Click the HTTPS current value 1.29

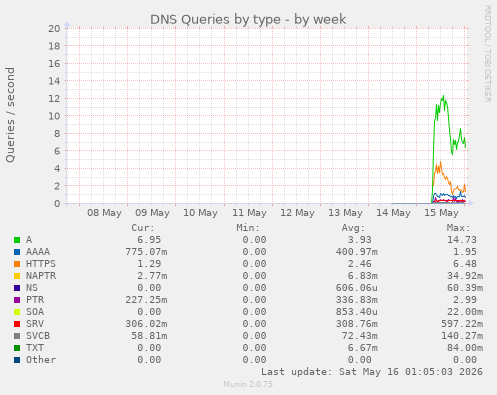click(149, 264)
